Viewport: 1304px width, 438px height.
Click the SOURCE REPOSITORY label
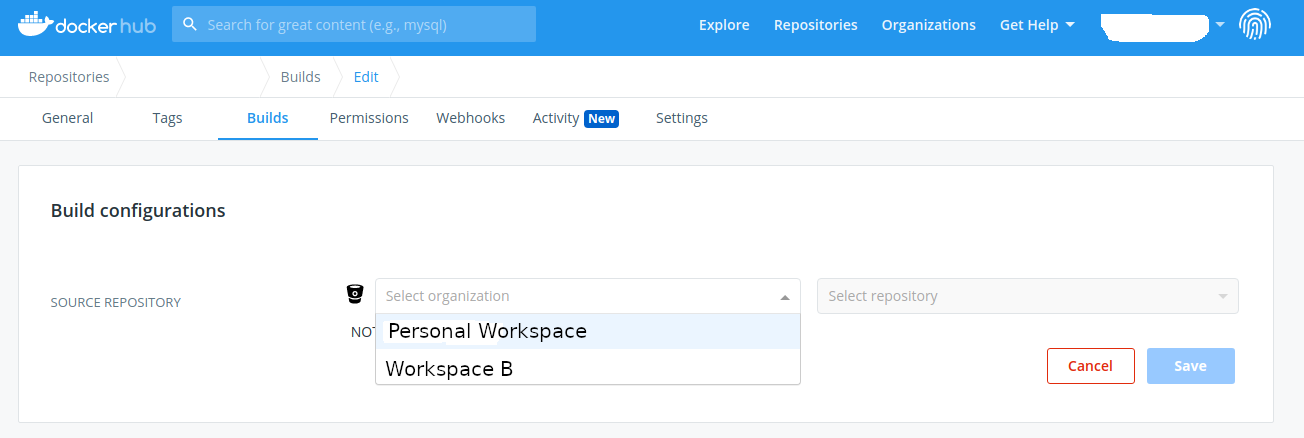click(x=115, y=302)
